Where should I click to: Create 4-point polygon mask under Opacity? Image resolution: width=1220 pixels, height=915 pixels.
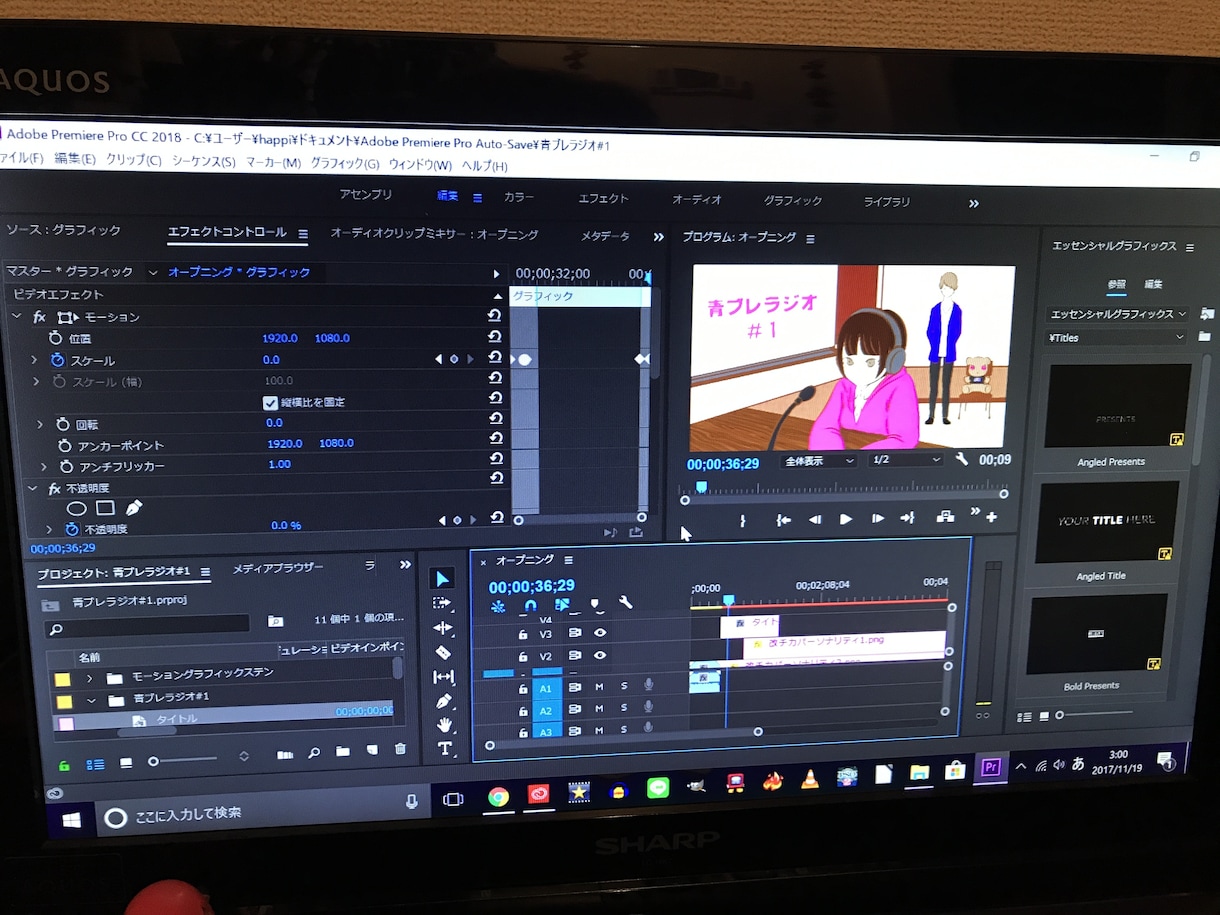click(x=105, y=508)
